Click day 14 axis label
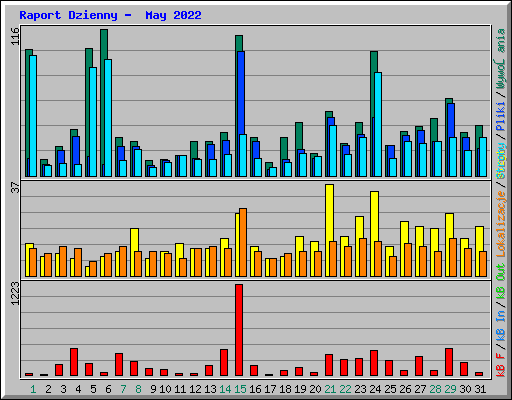This screenshot has width=512, height=400. pos(225,389)
